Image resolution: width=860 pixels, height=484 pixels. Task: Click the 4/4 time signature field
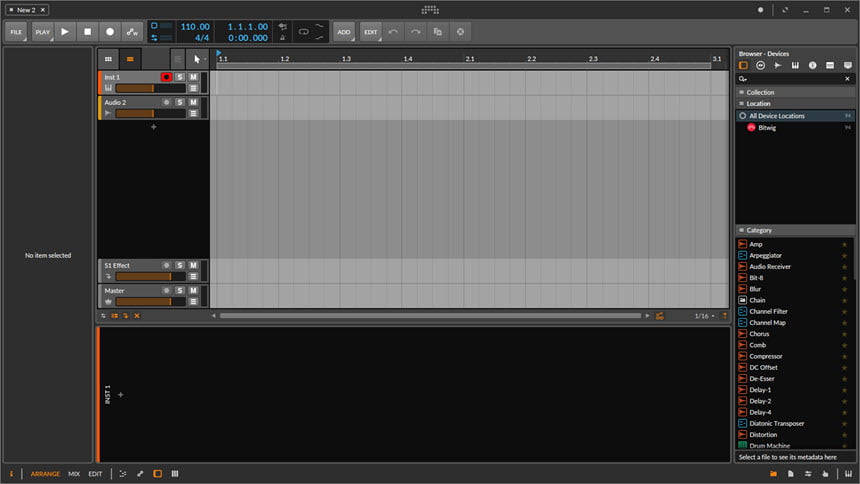(201, 38)
